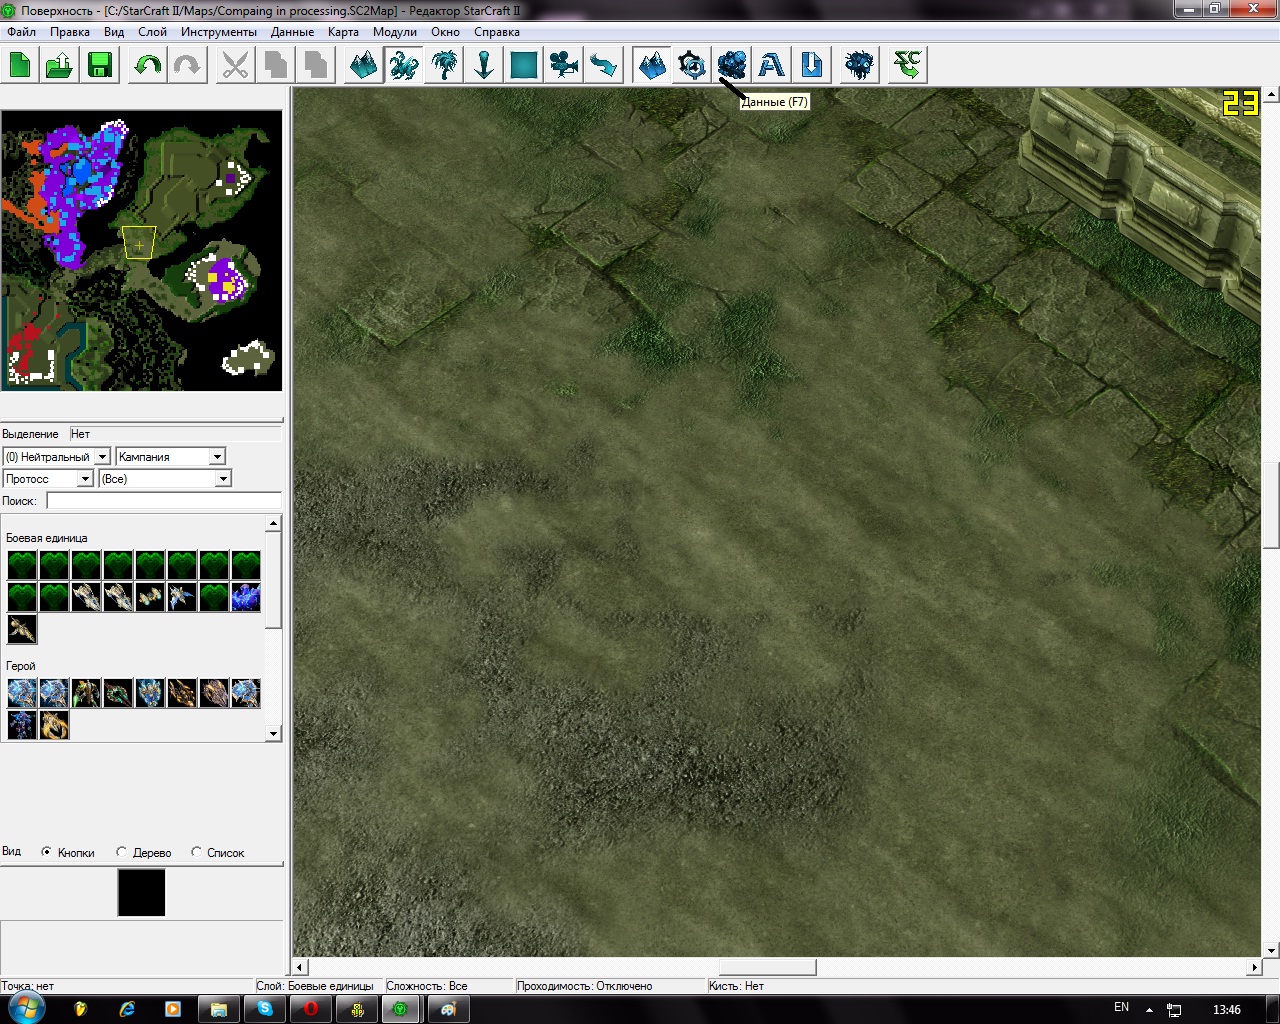Switch to the Points layer
This screenshot has width=1280, height=1024.
click(483, 65)
